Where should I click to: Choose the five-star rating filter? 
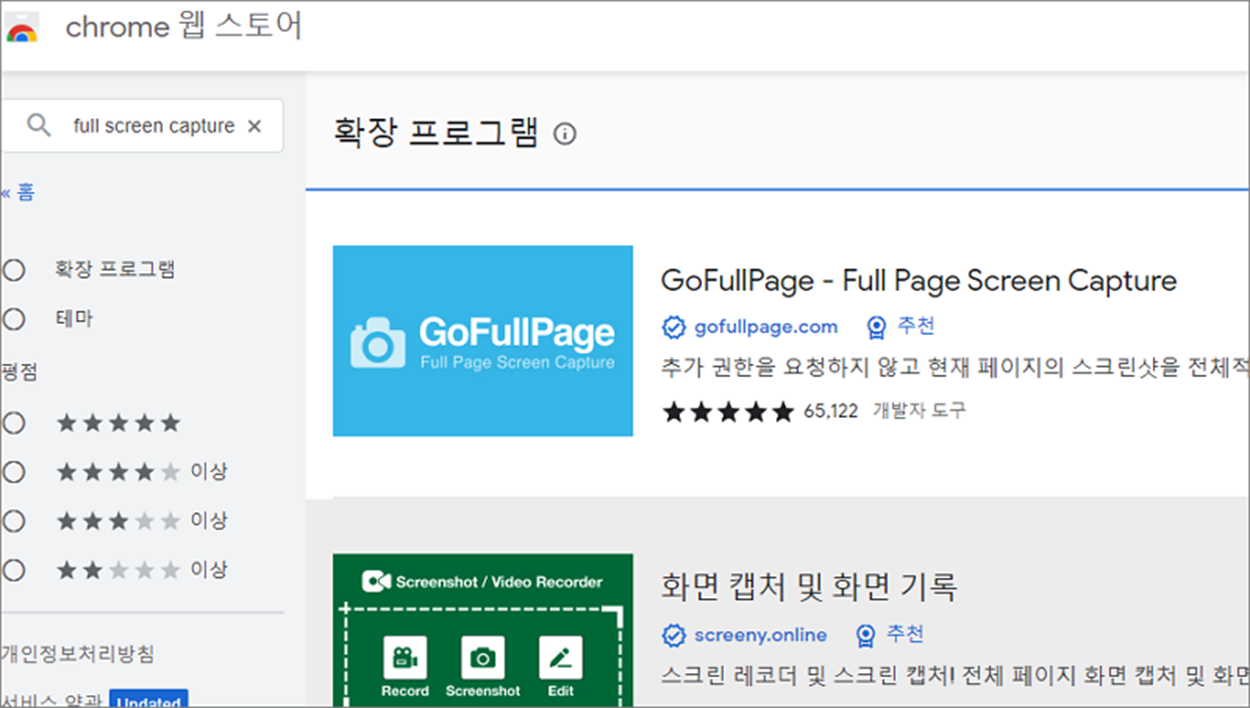point(14,423)
